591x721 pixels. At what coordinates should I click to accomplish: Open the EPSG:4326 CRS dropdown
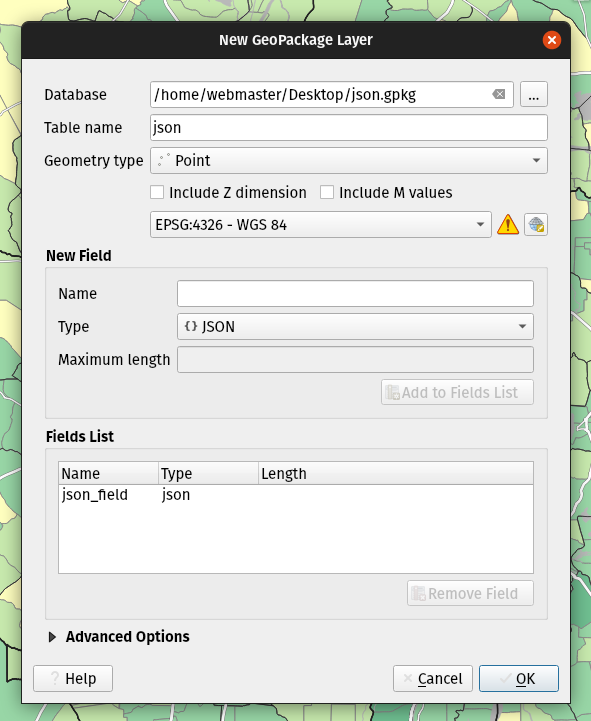coord(321,225)
